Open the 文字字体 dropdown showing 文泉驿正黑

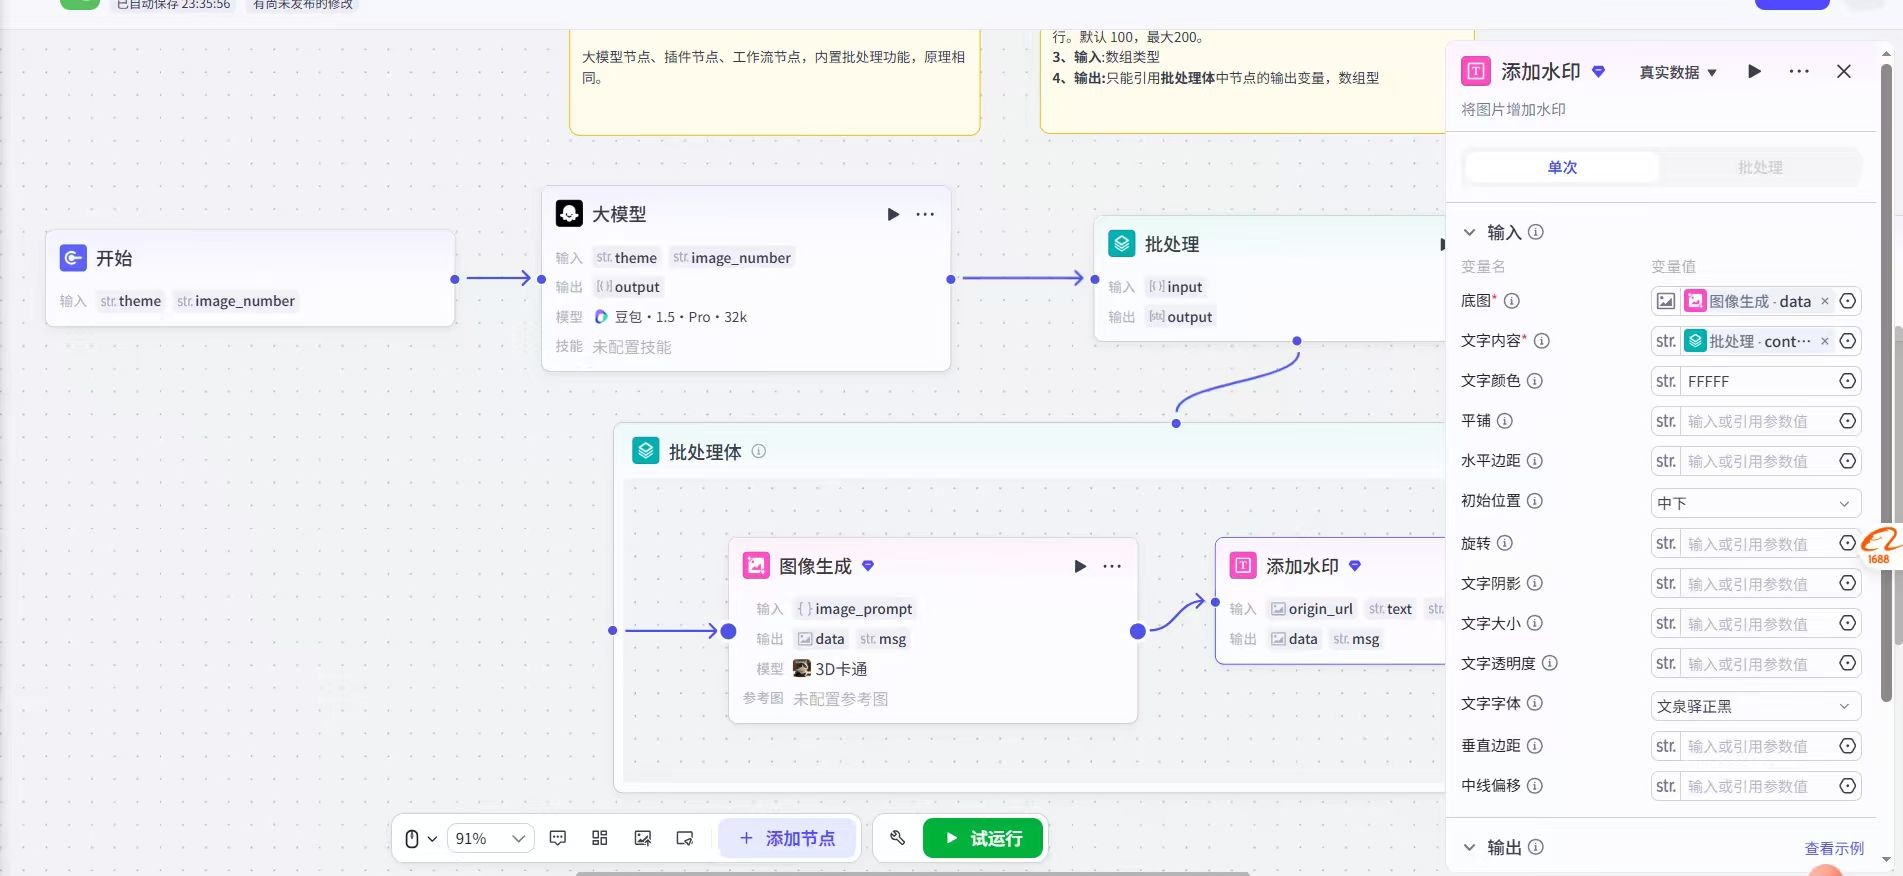pos(1755,706)
